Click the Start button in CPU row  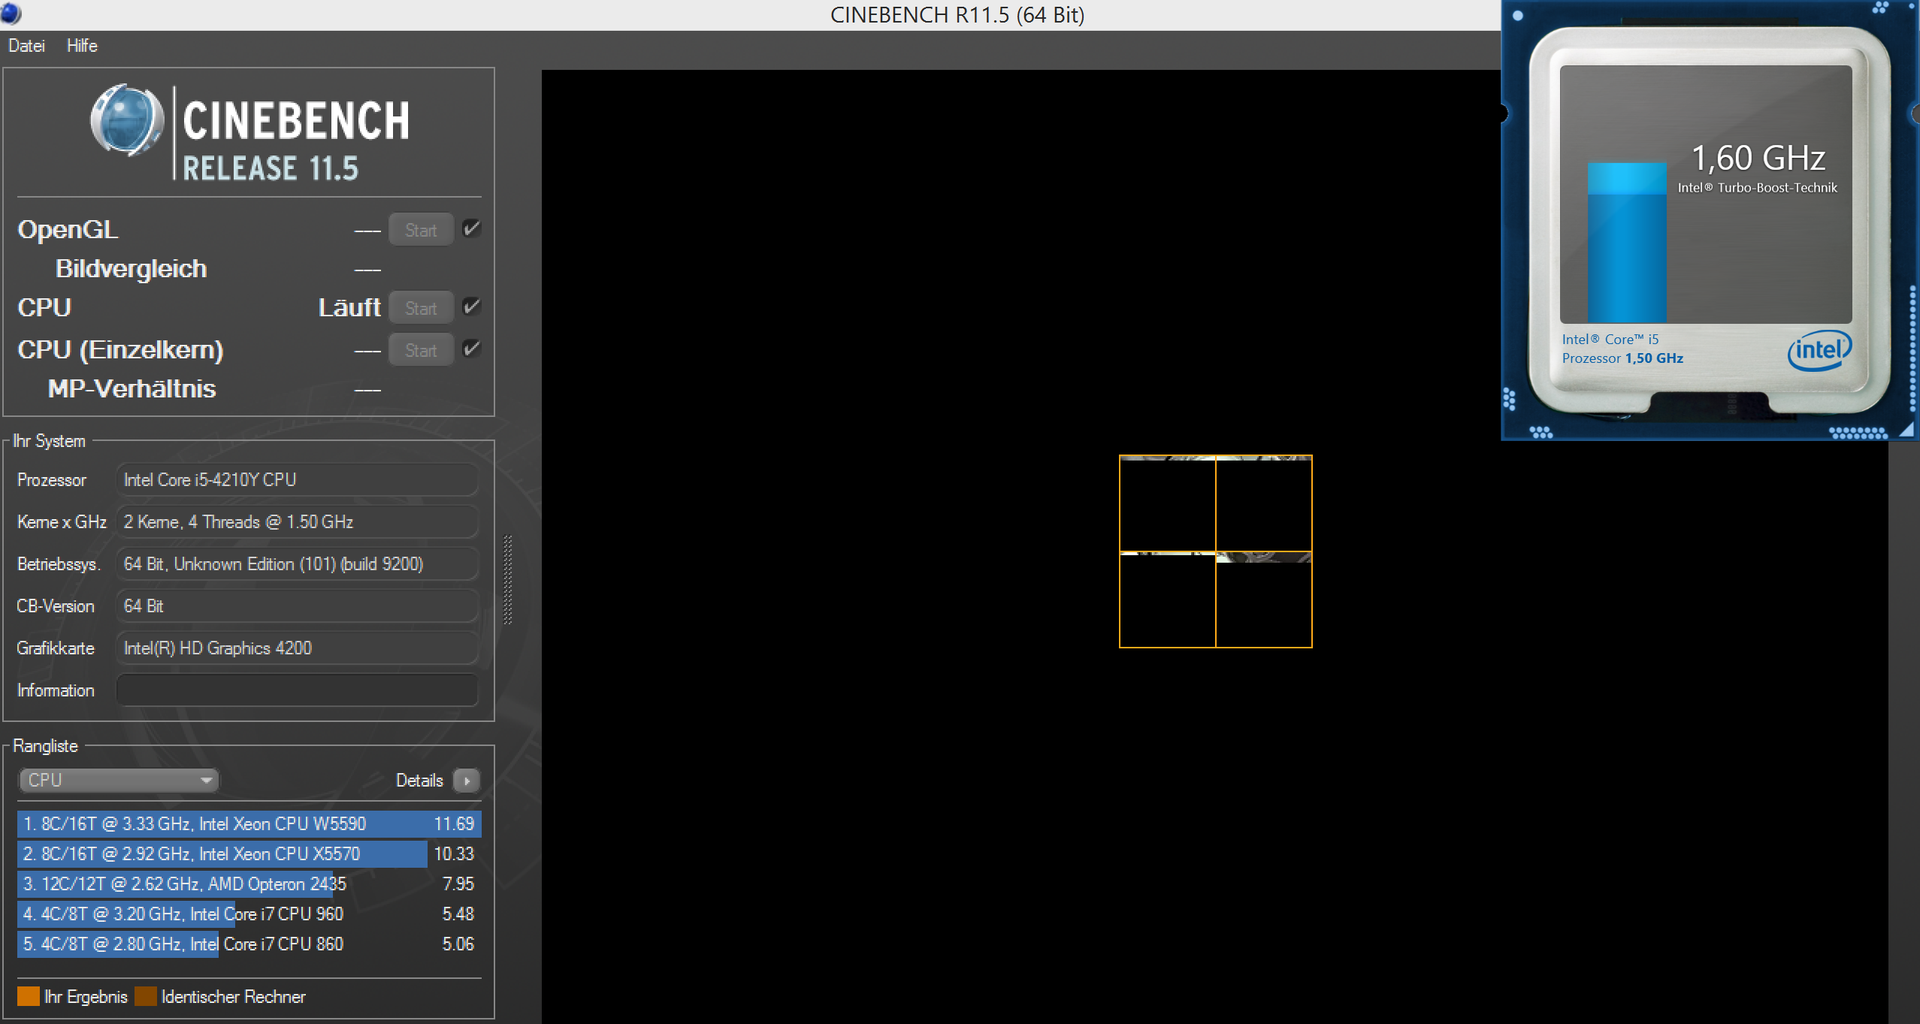pos(421,308)
